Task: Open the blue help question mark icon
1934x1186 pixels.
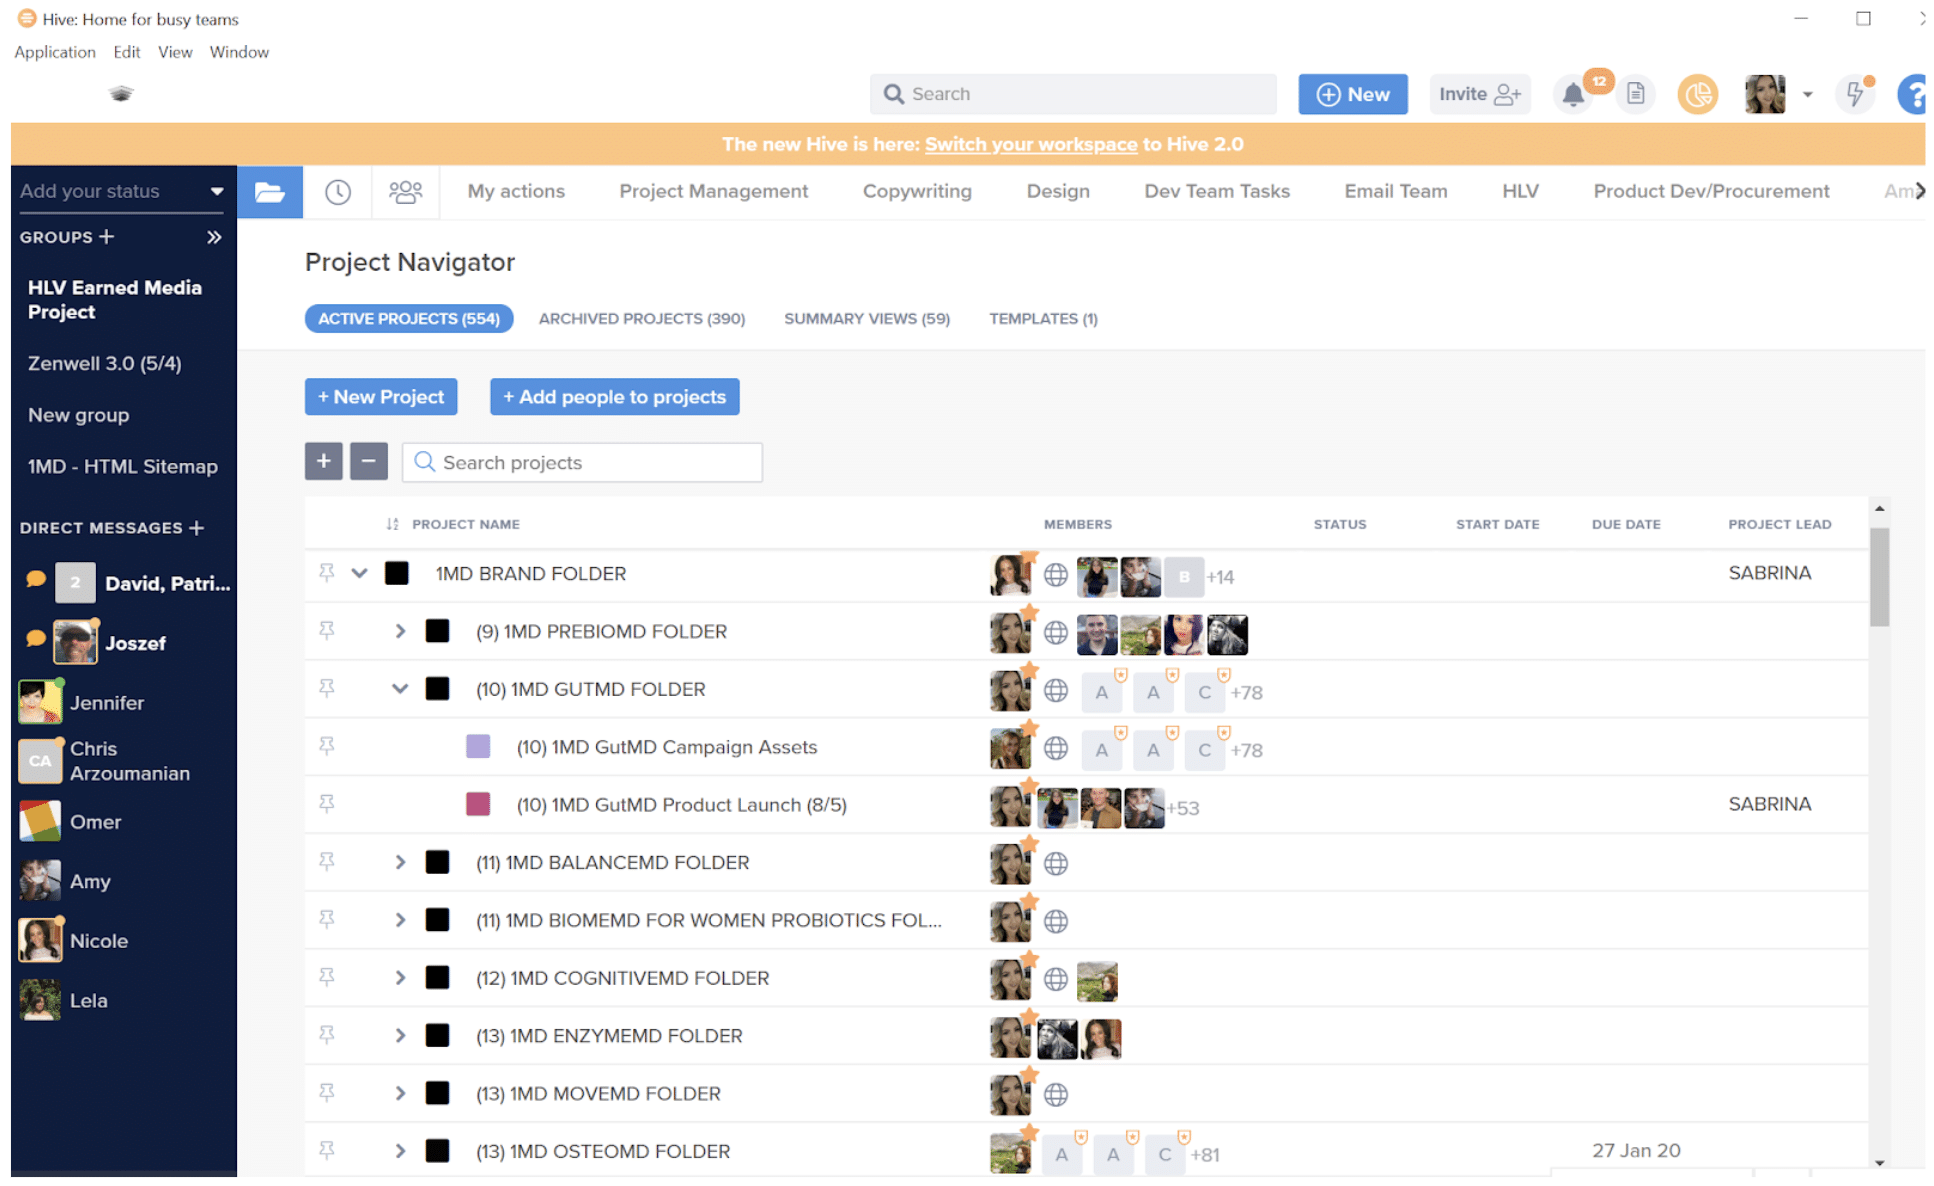Action: click(x=1912, y=94)
